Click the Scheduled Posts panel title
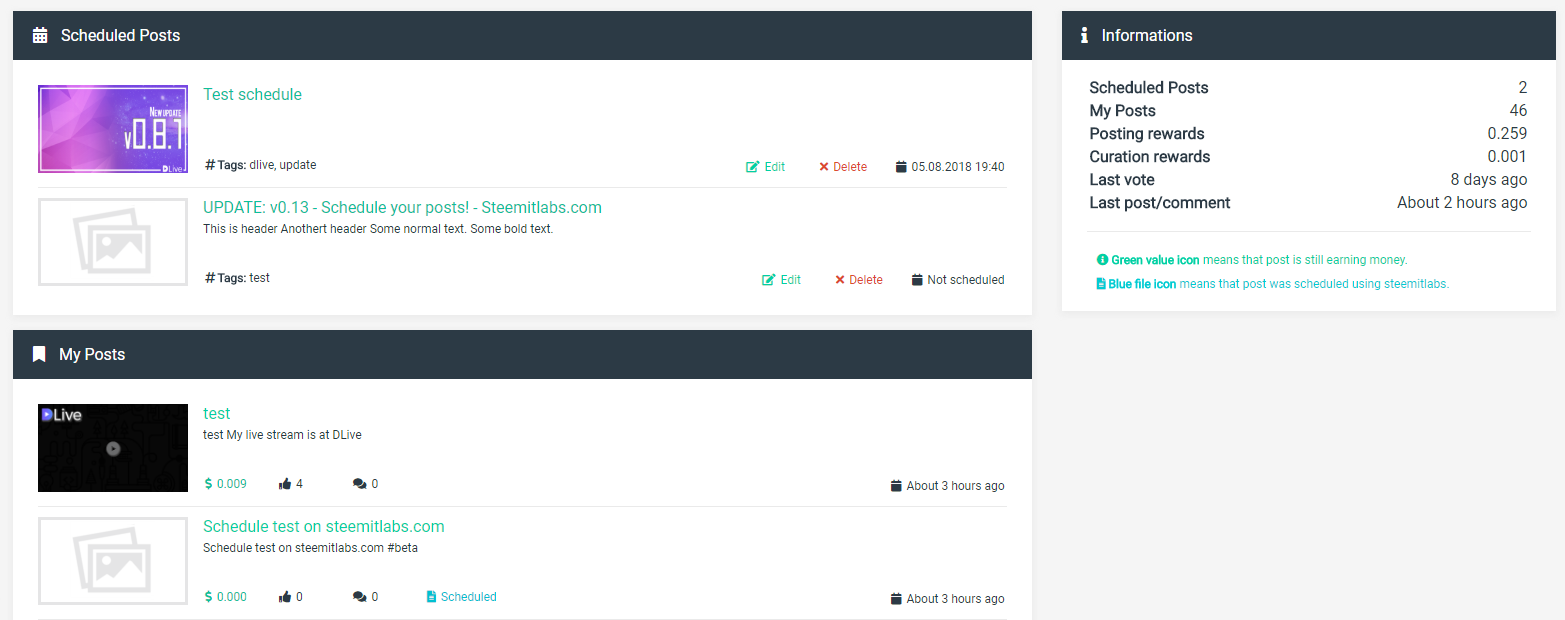Image resolution: width=1565 pixels, height=620 pixels. (x=120, y=35)
